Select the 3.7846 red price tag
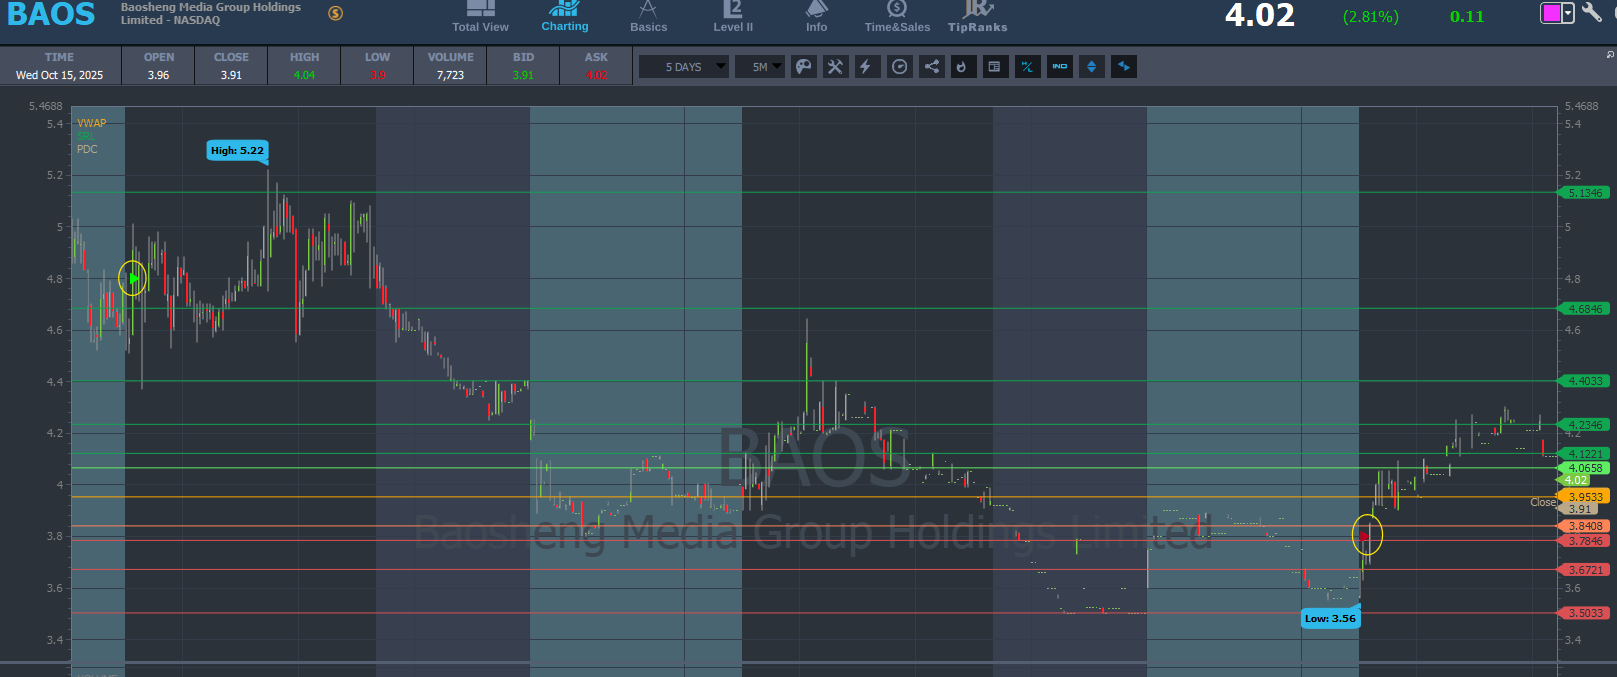 [1584, 541]
